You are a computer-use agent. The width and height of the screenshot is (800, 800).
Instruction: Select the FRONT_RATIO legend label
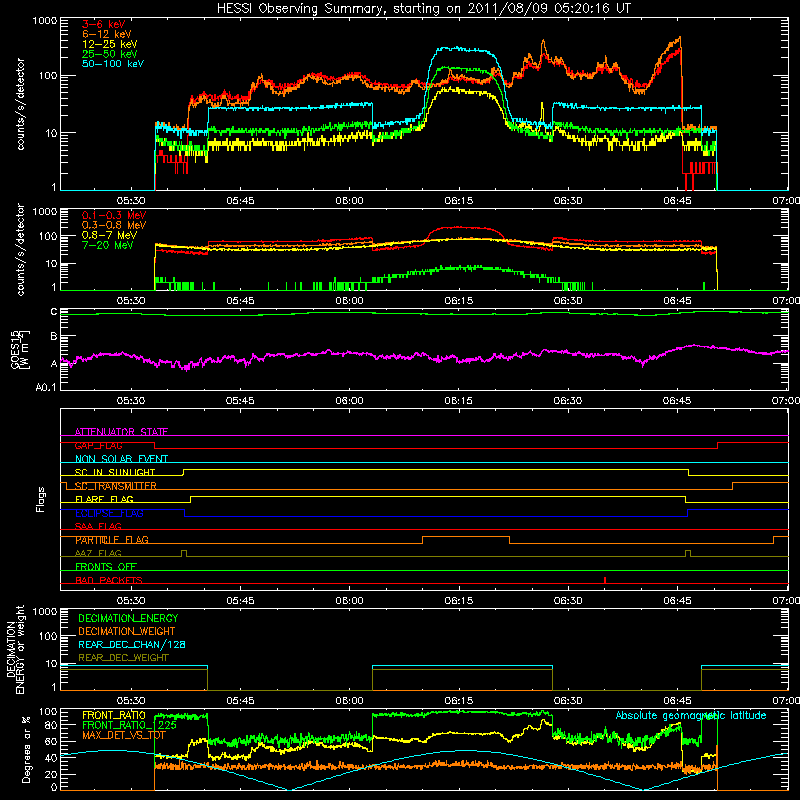coord(114,715)
